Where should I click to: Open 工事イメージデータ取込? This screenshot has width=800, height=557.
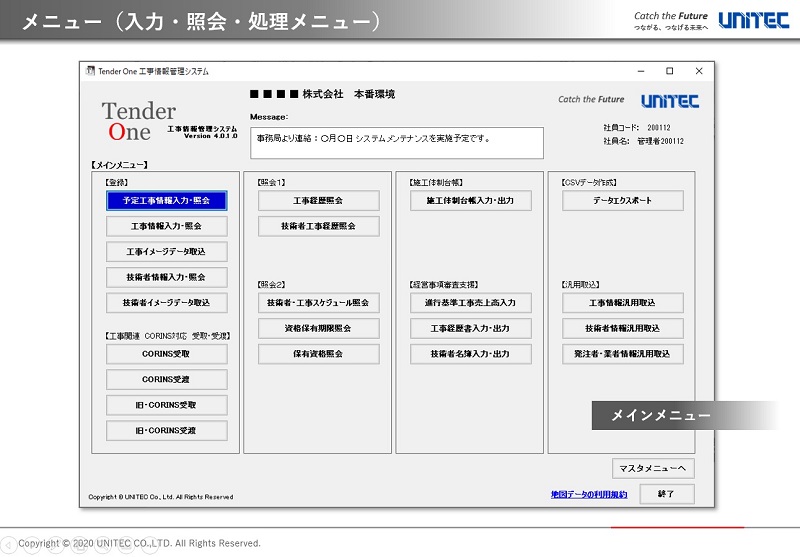(166, 251)
